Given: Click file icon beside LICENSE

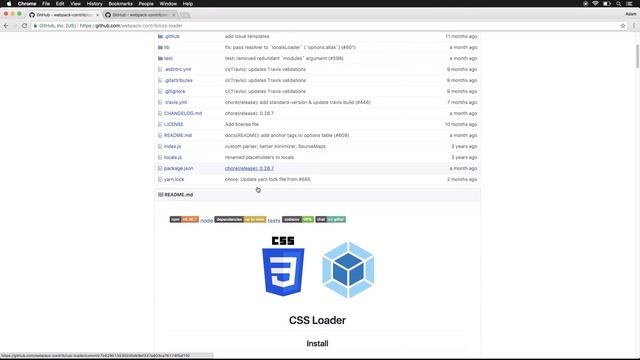Looking at the screenshot, I should pyautogui.click(x=160, y=124).
